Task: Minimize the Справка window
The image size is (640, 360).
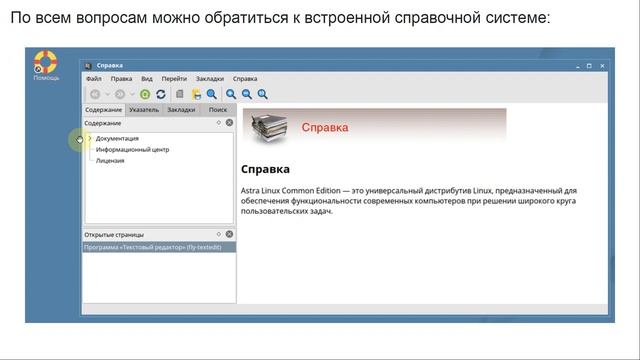Action: (578, 66)
